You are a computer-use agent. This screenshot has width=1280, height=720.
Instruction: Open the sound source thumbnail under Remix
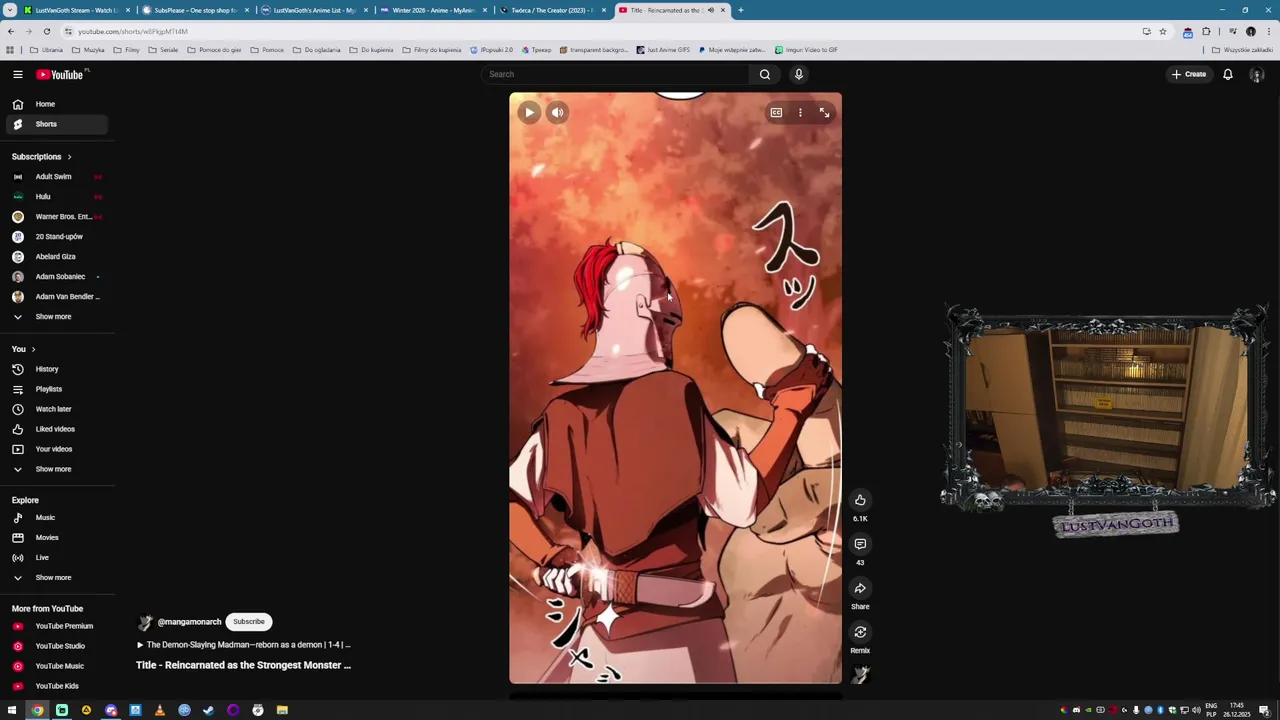tap(860, 676)
